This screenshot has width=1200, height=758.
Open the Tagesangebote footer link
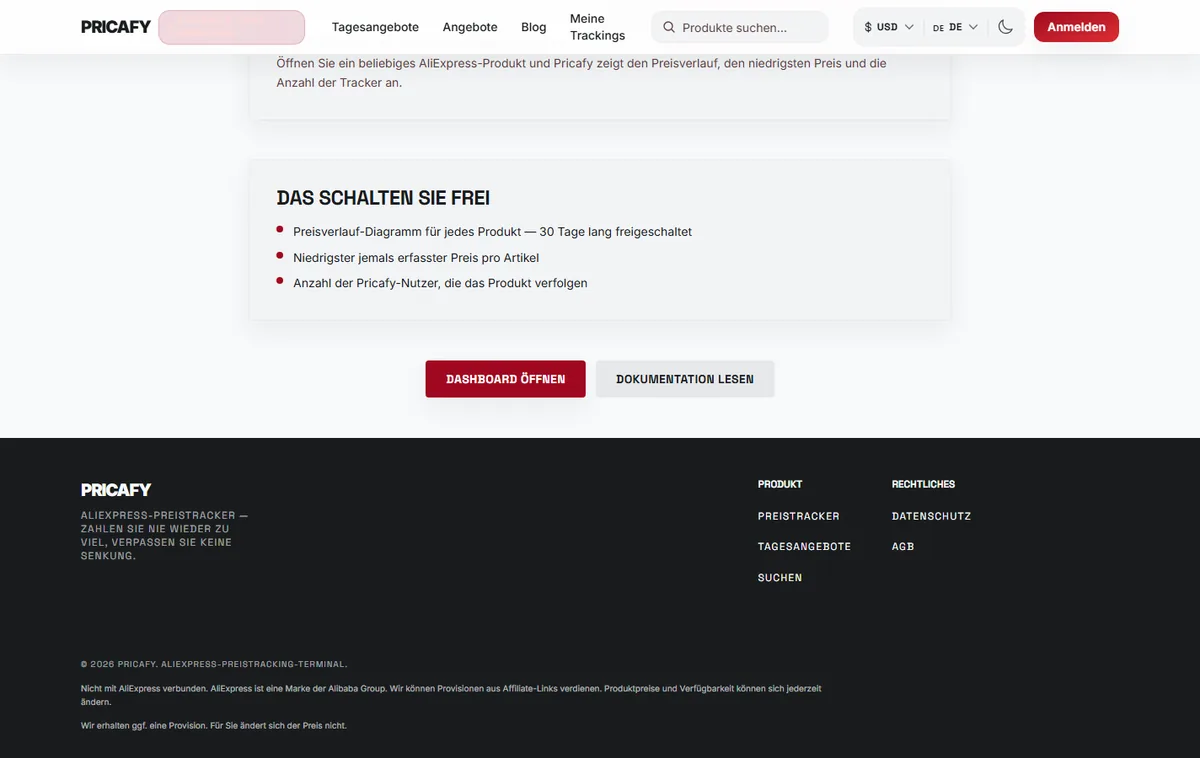(x=804, y=546)
